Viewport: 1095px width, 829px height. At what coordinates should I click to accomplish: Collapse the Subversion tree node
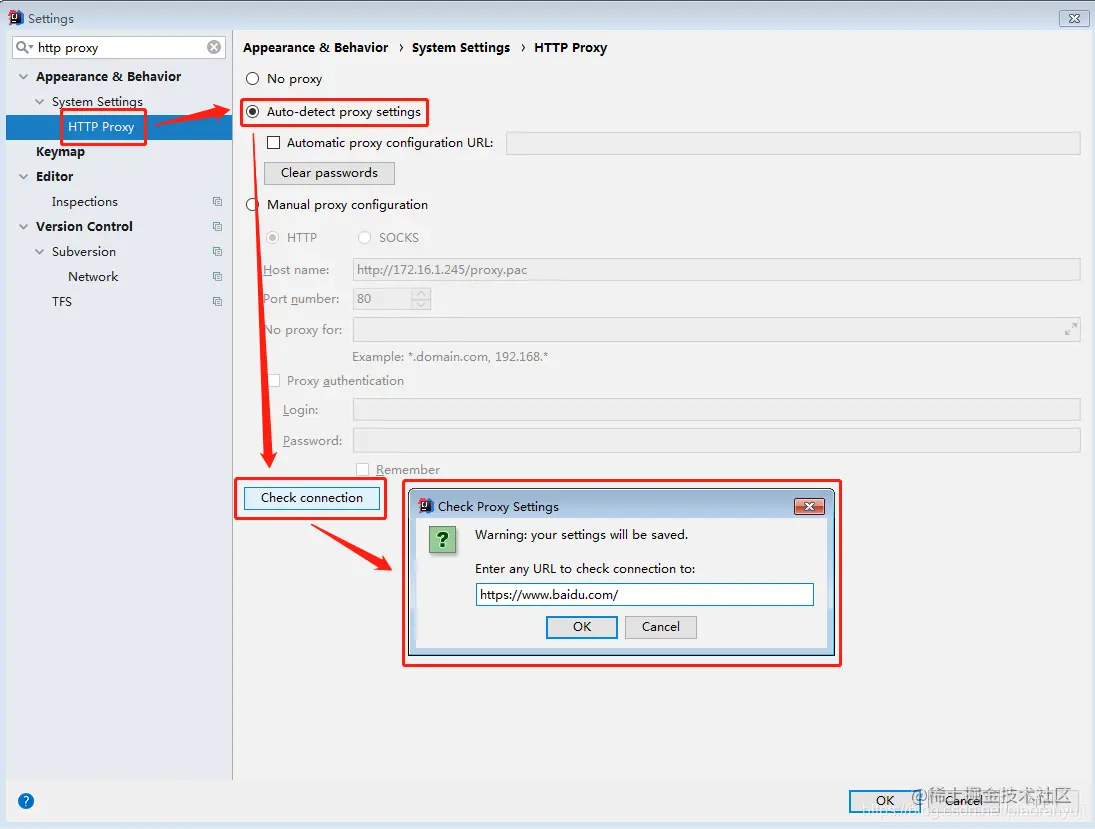point(39,251)
